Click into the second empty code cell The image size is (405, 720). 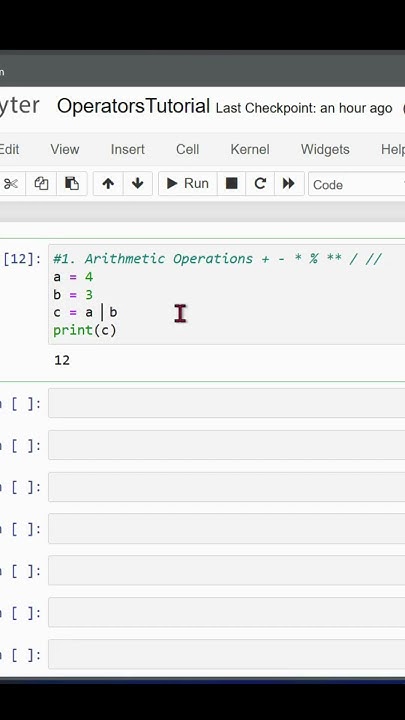click(x=226, y=445)
